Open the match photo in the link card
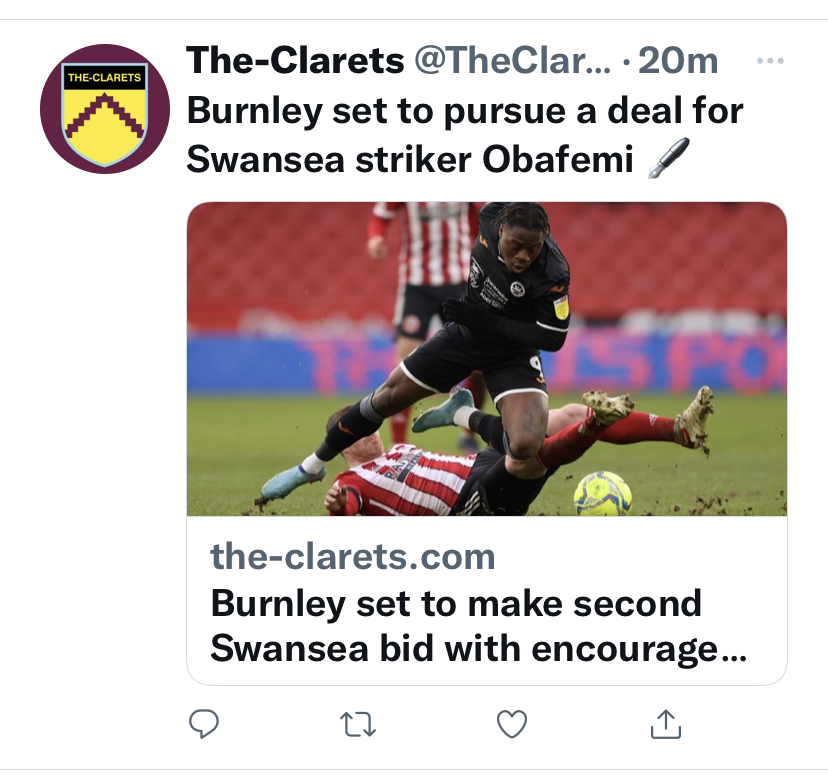Viewport: 828px width, 779px height. (x=486, y=358)
